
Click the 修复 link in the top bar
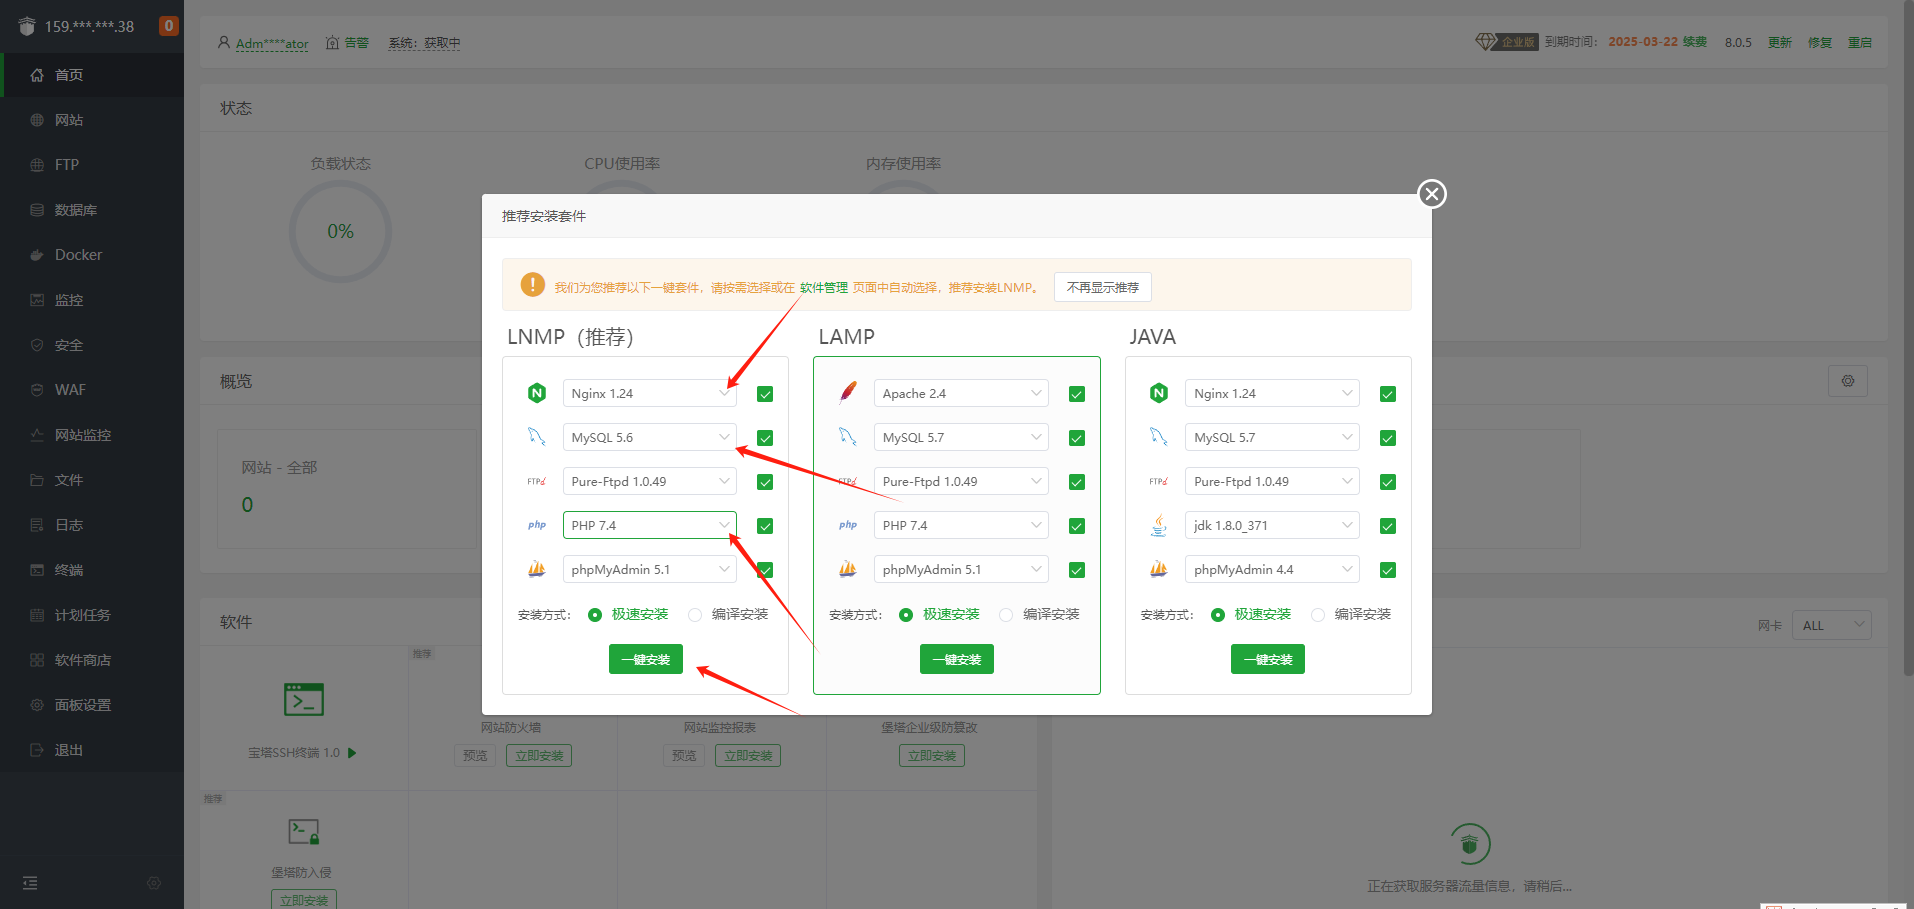(x=1820, y=43)
